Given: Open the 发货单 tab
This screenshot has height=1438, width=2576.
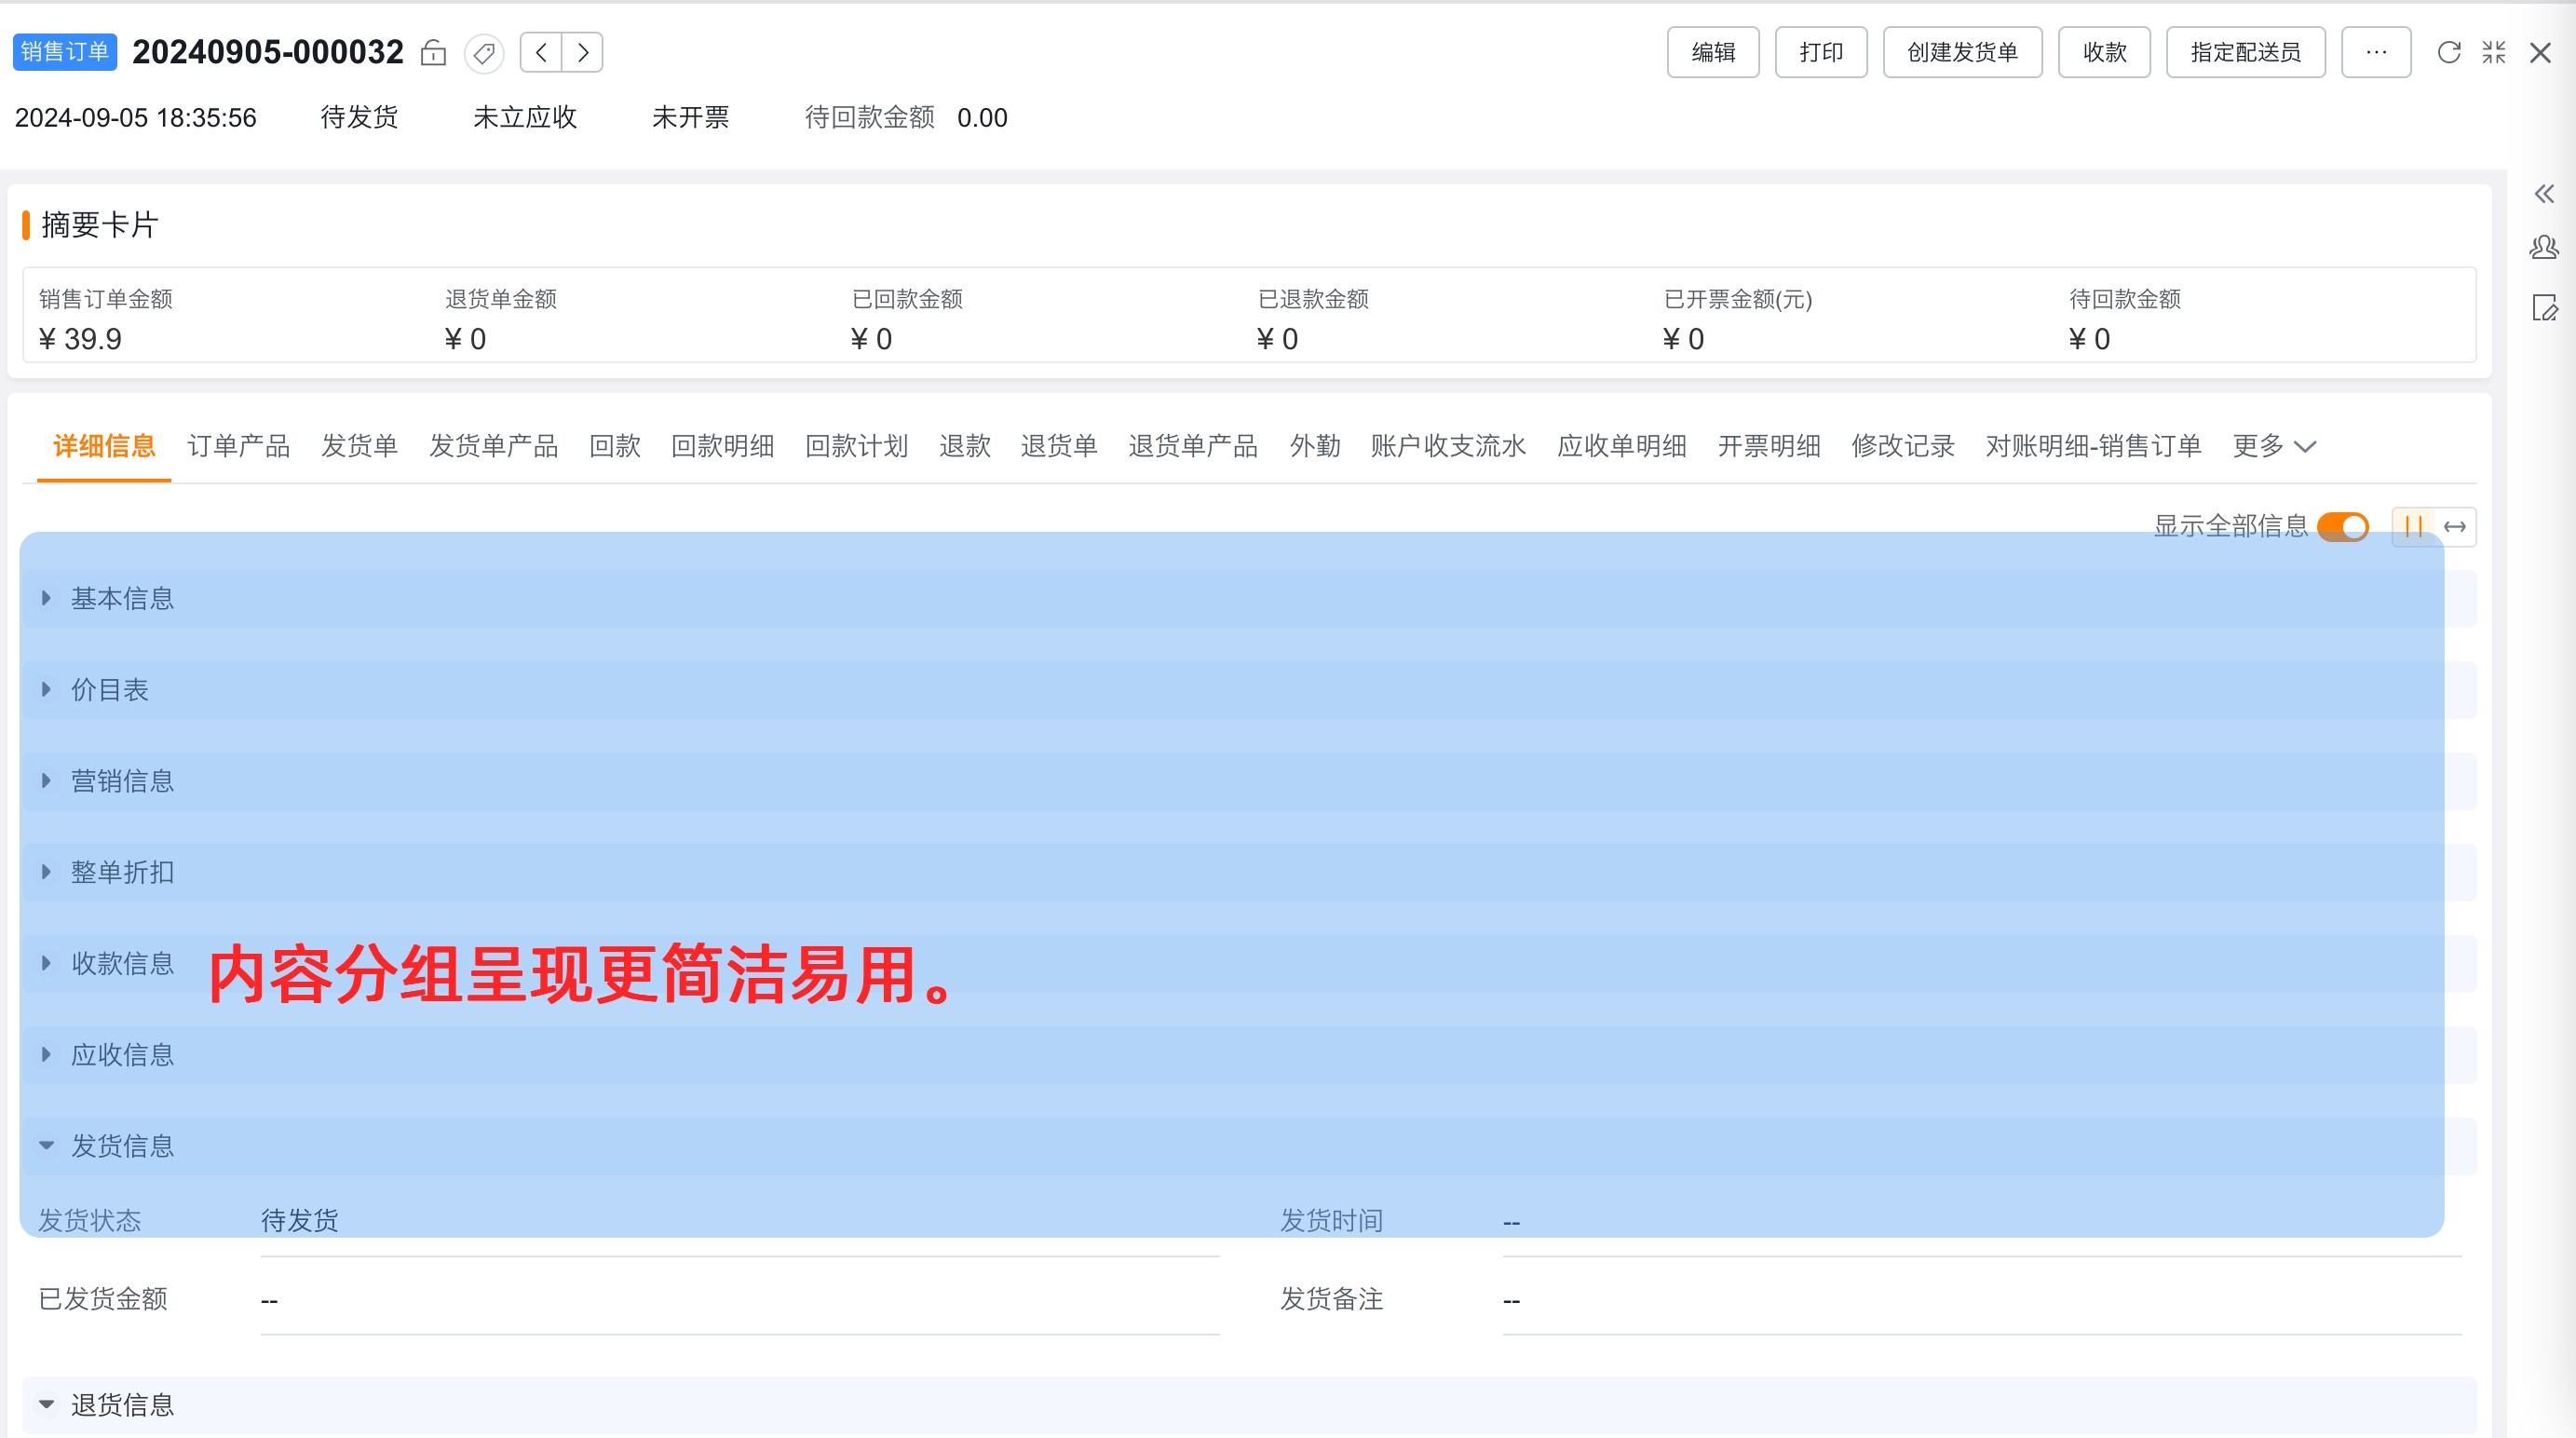Looking at the screenshot, I should [x=359, y=446].
